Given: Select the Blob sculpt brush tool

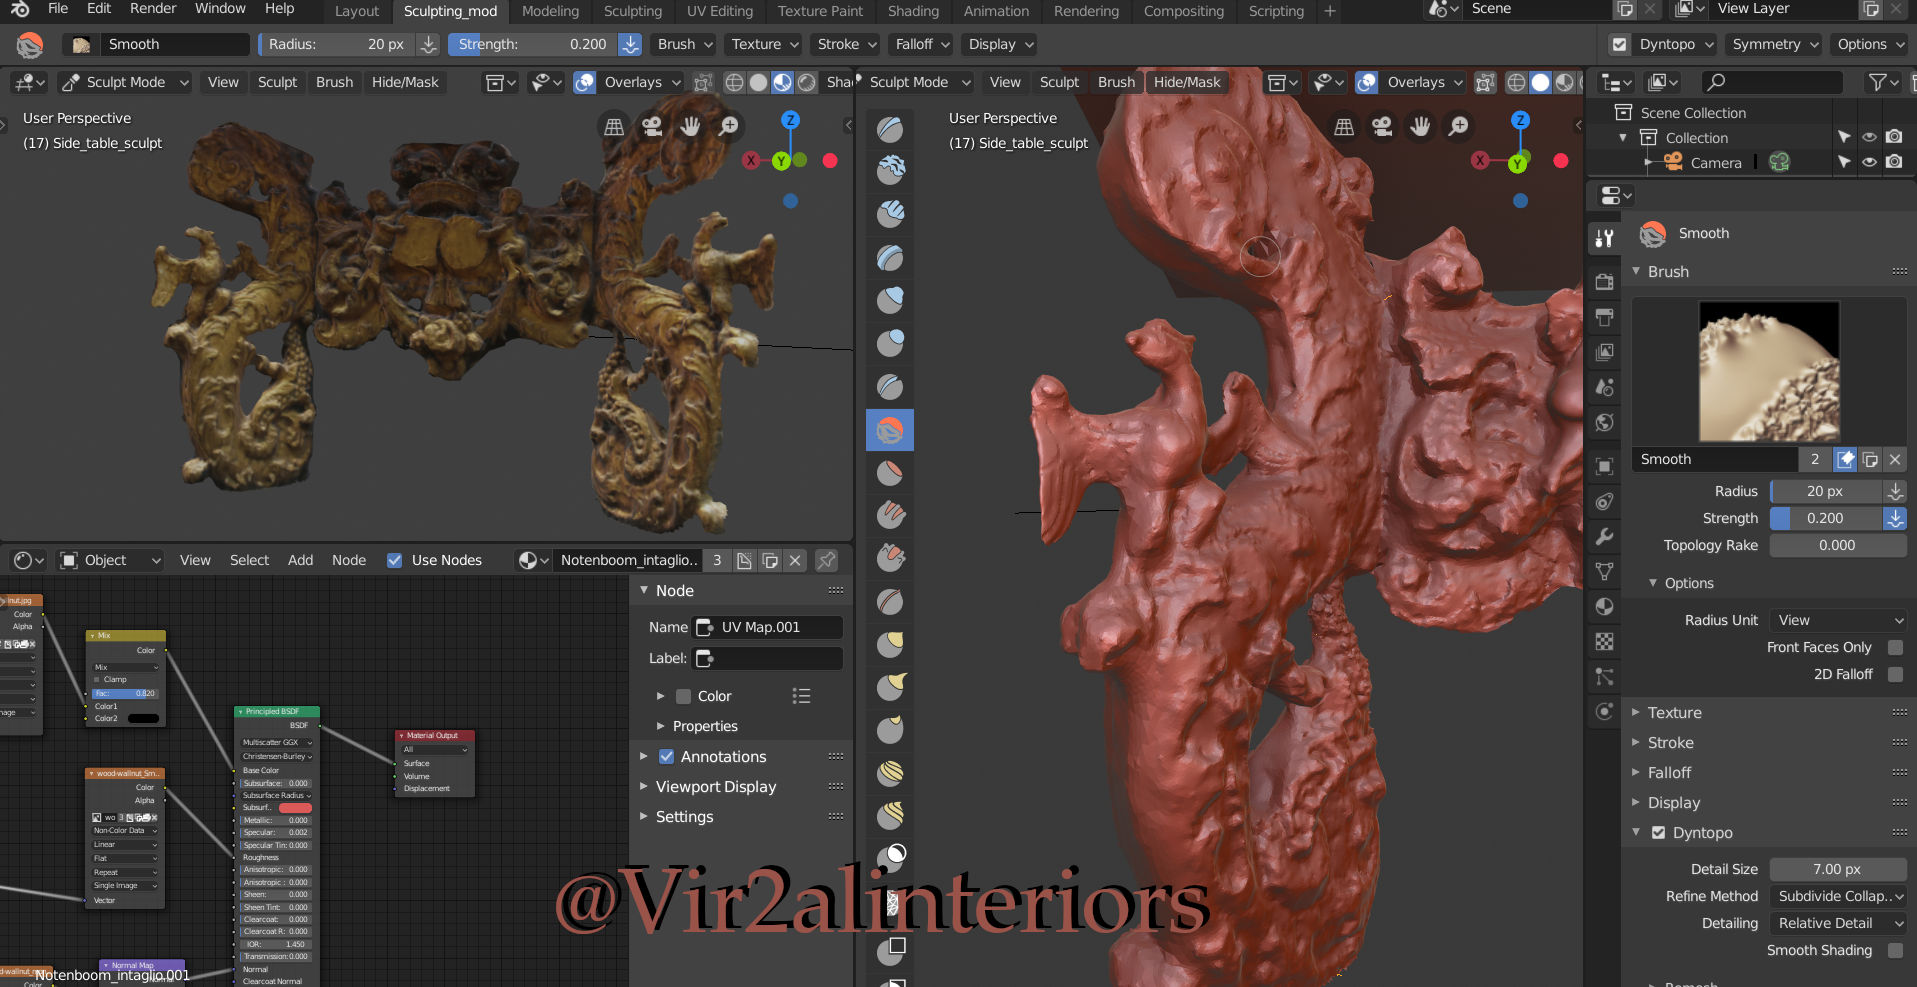Looking at the screenshot, I should click(x=890, y=343).
